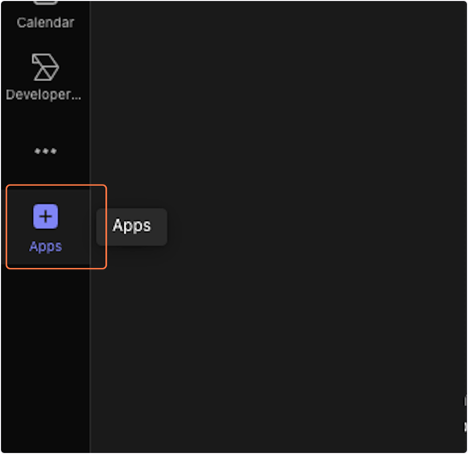Screen dimensions: 468x454
Task: Open the Developer Portal sidebar app
Action: tap(44, 77)
